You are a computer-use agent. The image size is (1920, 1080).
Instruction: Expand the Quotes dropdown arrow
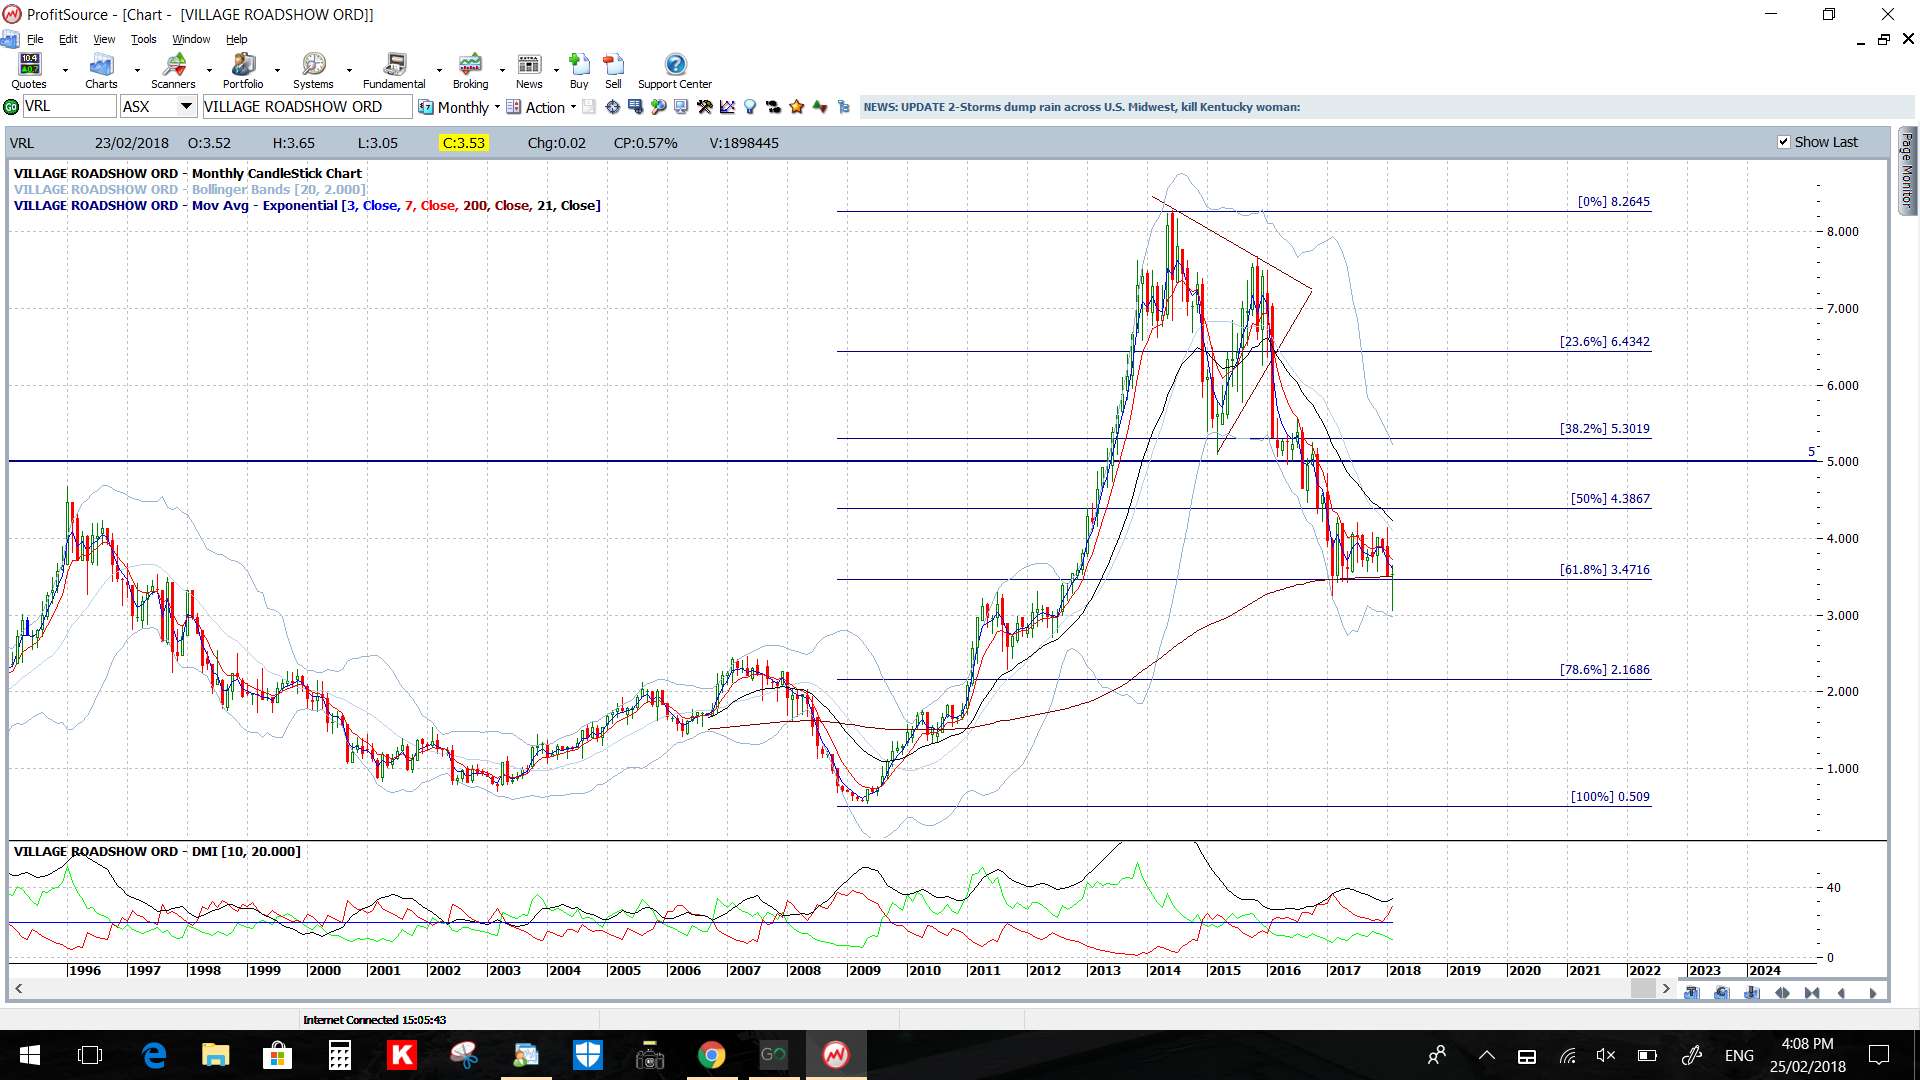65,71
